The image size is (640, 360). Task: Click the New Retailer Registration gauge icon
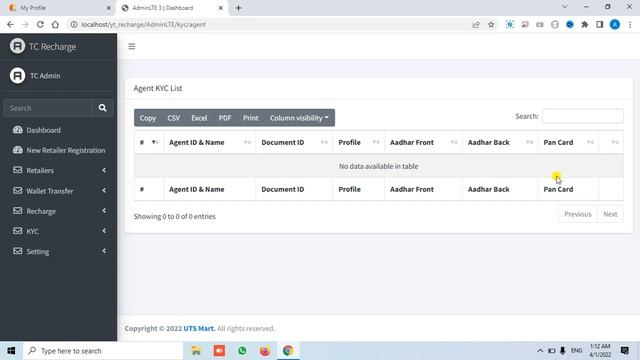pos(18,150)
